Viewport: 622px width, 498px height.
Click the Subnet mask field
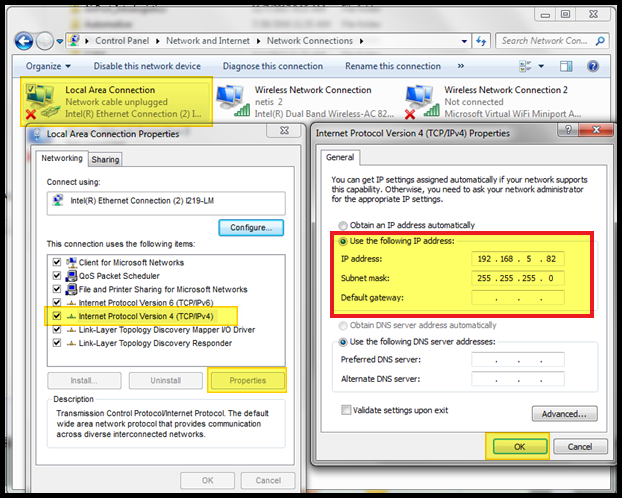tap(518, 278)
